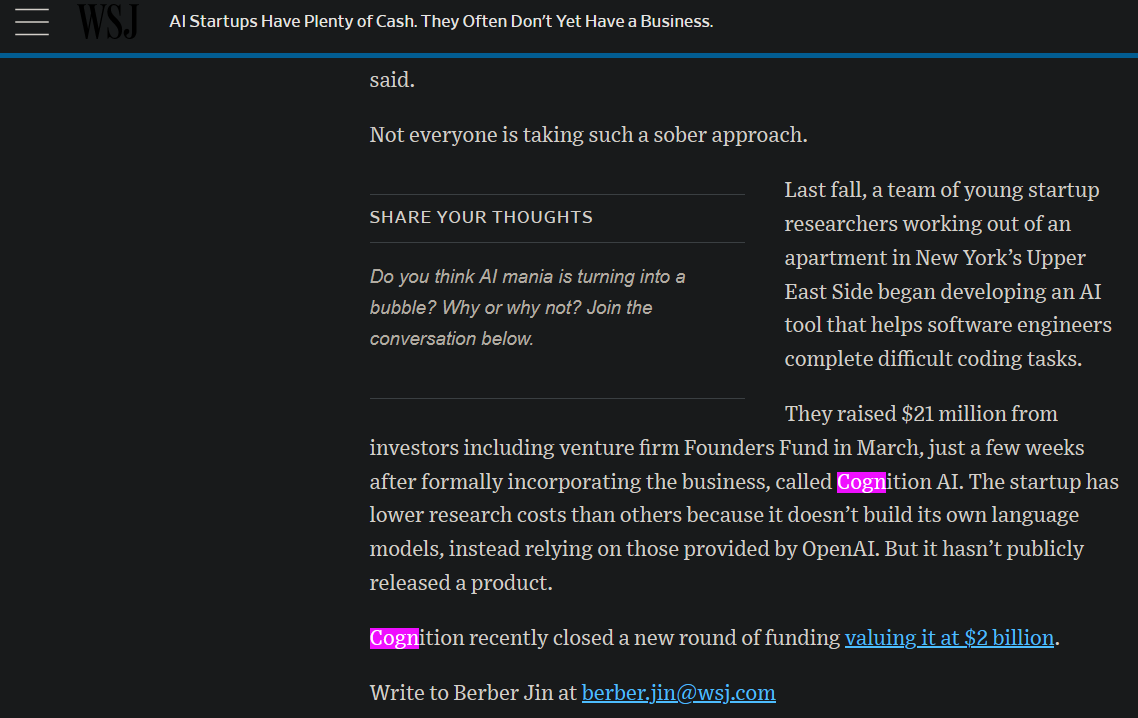
Task: Click "Join the conversation below" prompt text
Action: pos(510,323)
